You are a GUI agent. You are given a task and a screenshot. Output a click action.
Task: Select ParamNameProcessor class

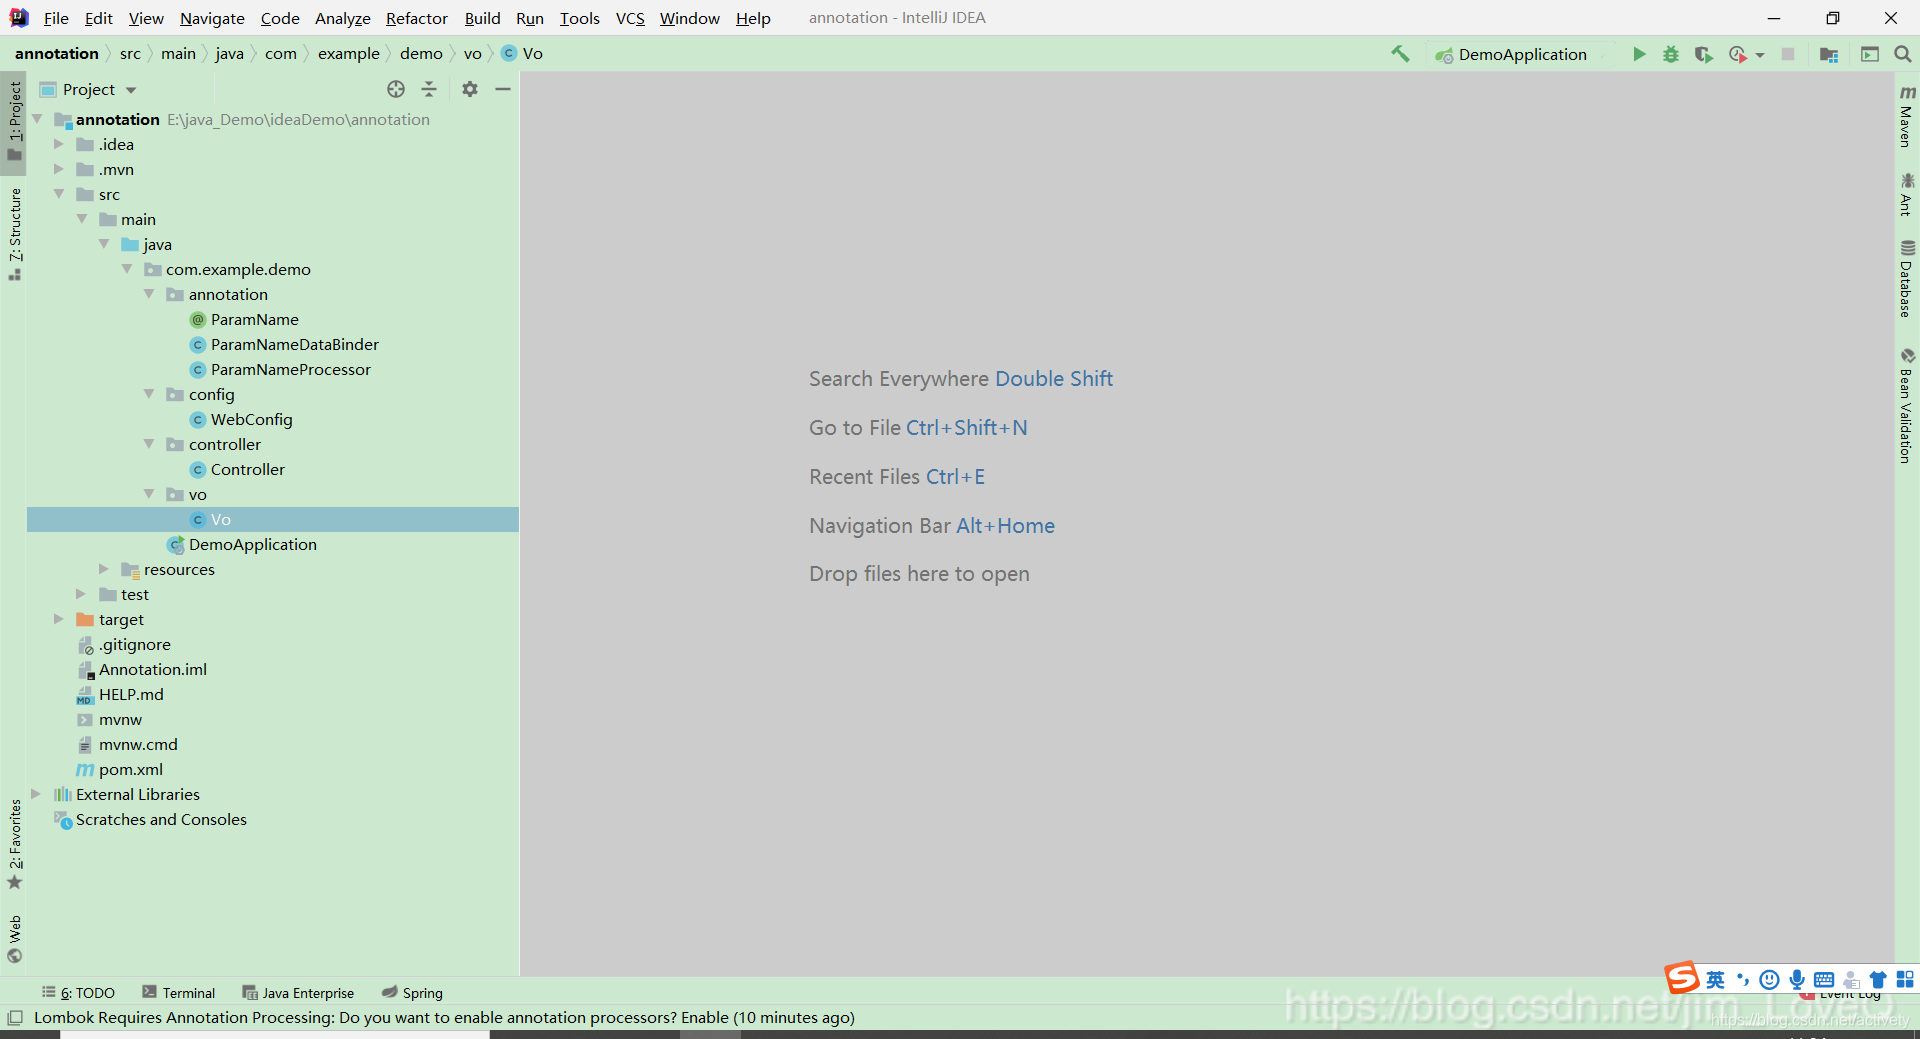coord(290,369)
